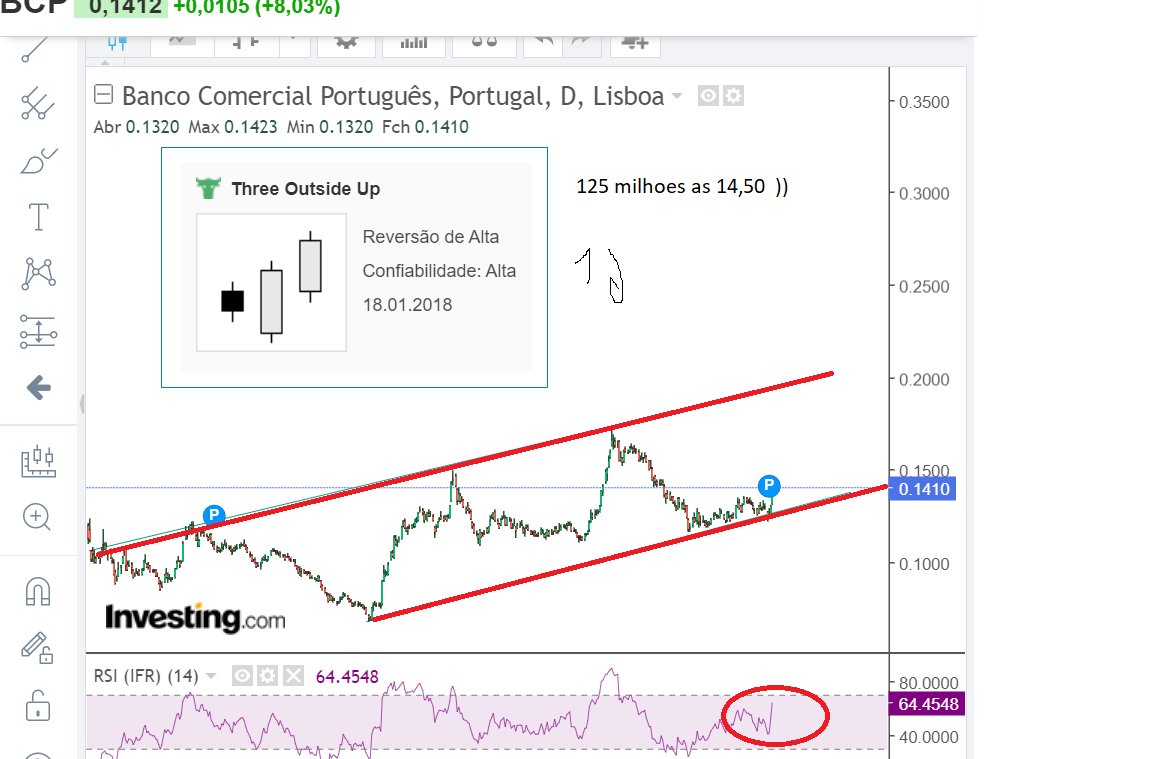
Task: Select the XABCD pattern tool
Action: [x=38, y=273]
